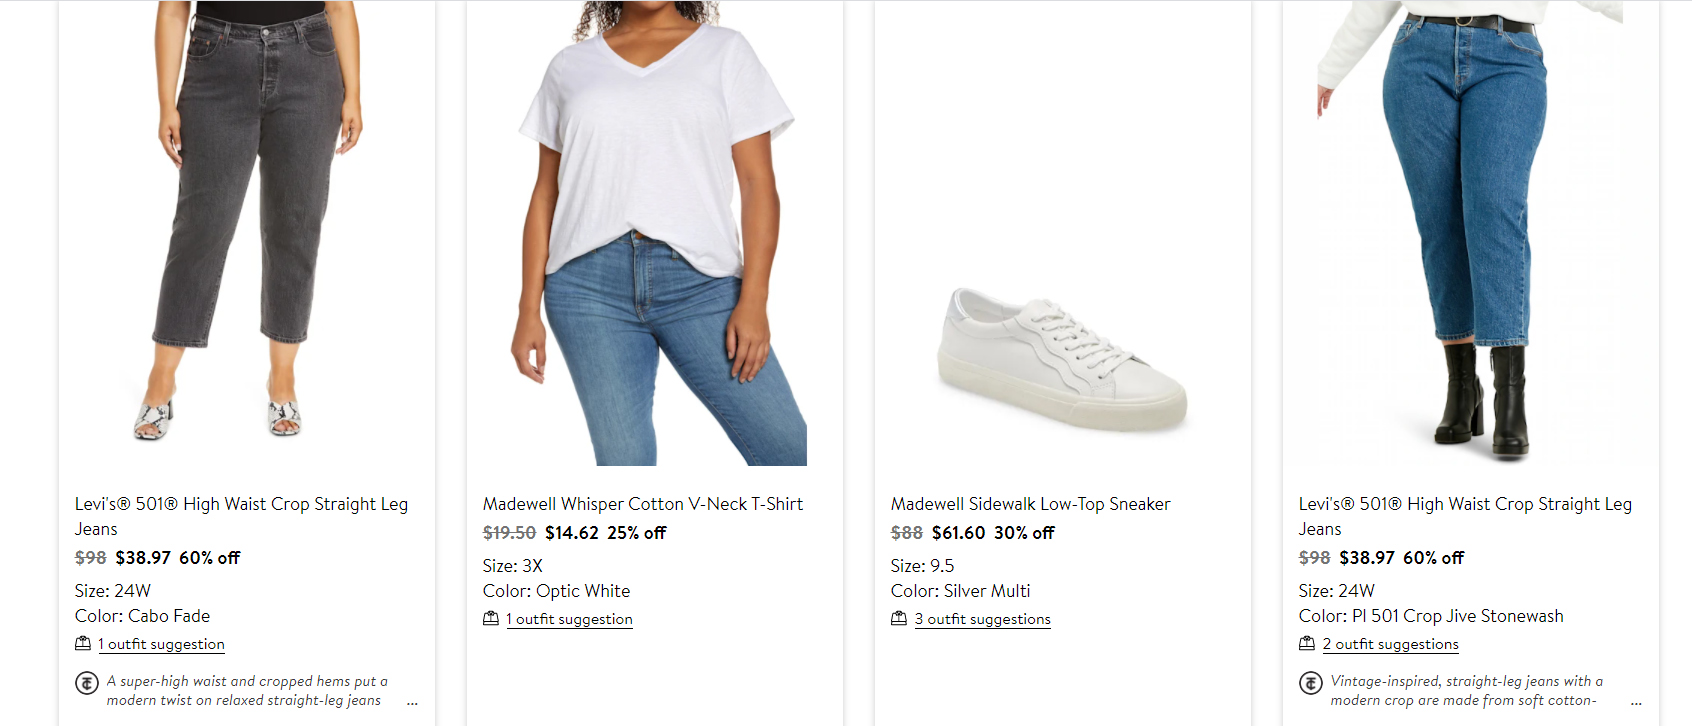Open the "3 outfit suggestions" link
Image resolution: width=1692 pixels, height=726 pixels.
click(x=983, y=620)
